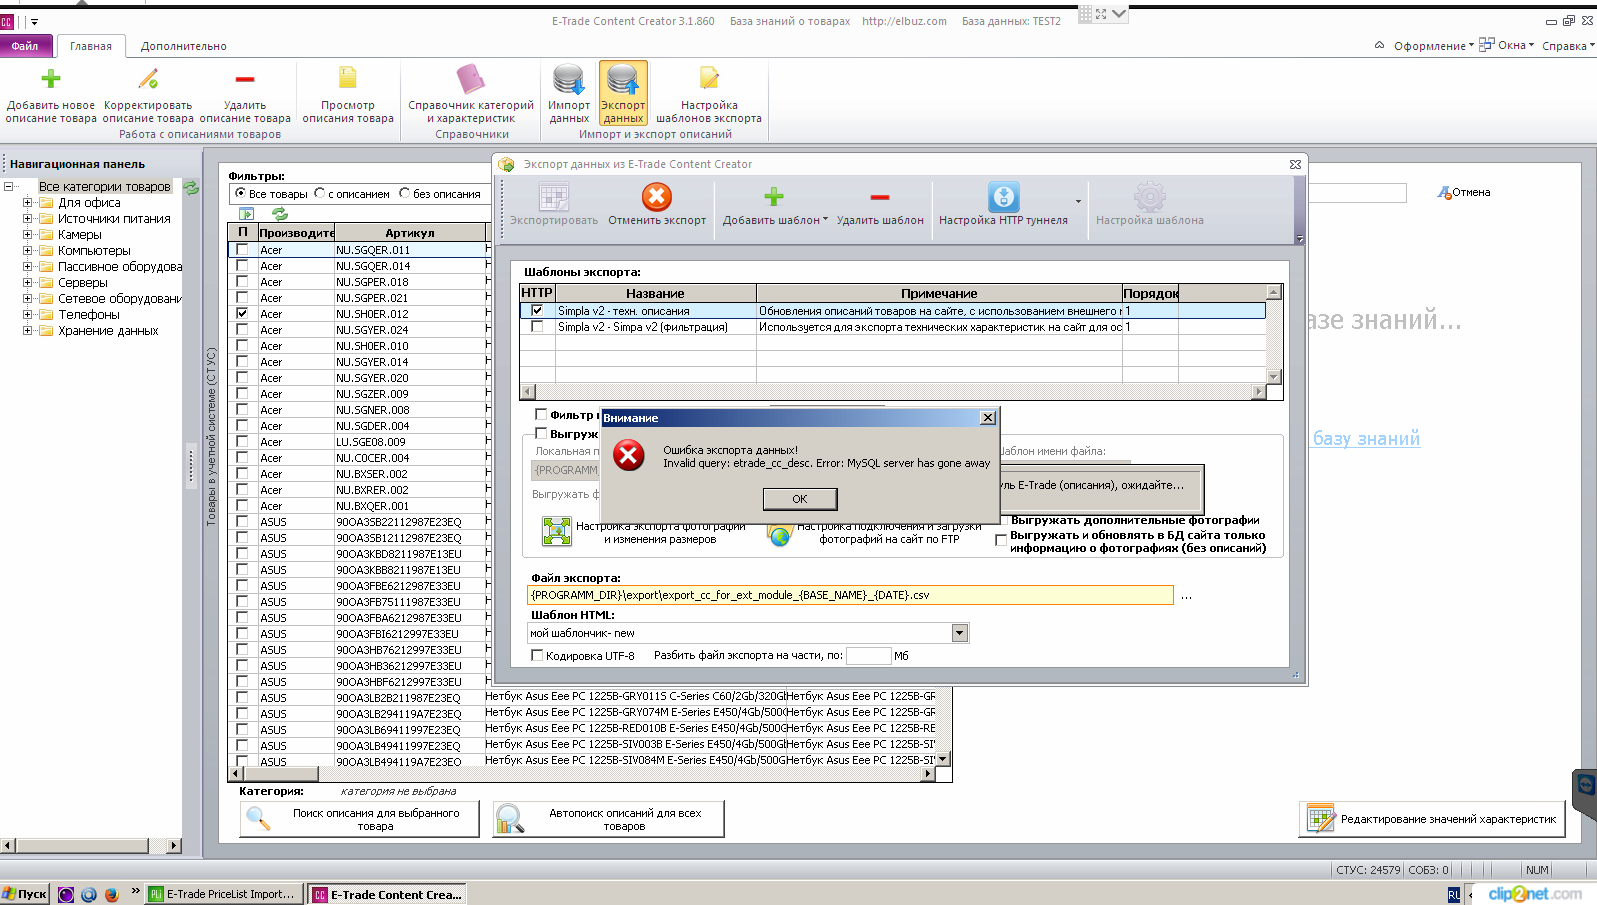
Task: Open FTP photo upload connection settings
Action: (x=780, y=535)
